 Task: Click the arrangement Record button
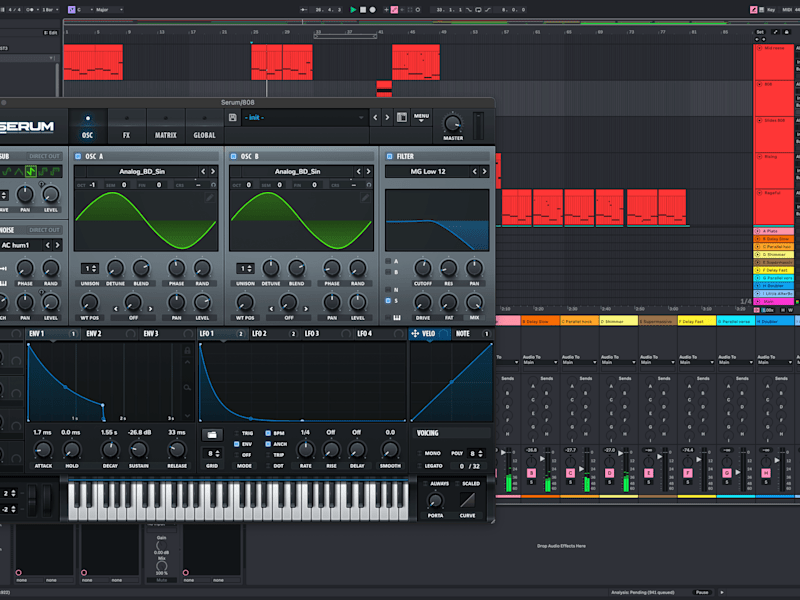pyautogui.click(x=372, y=10)
